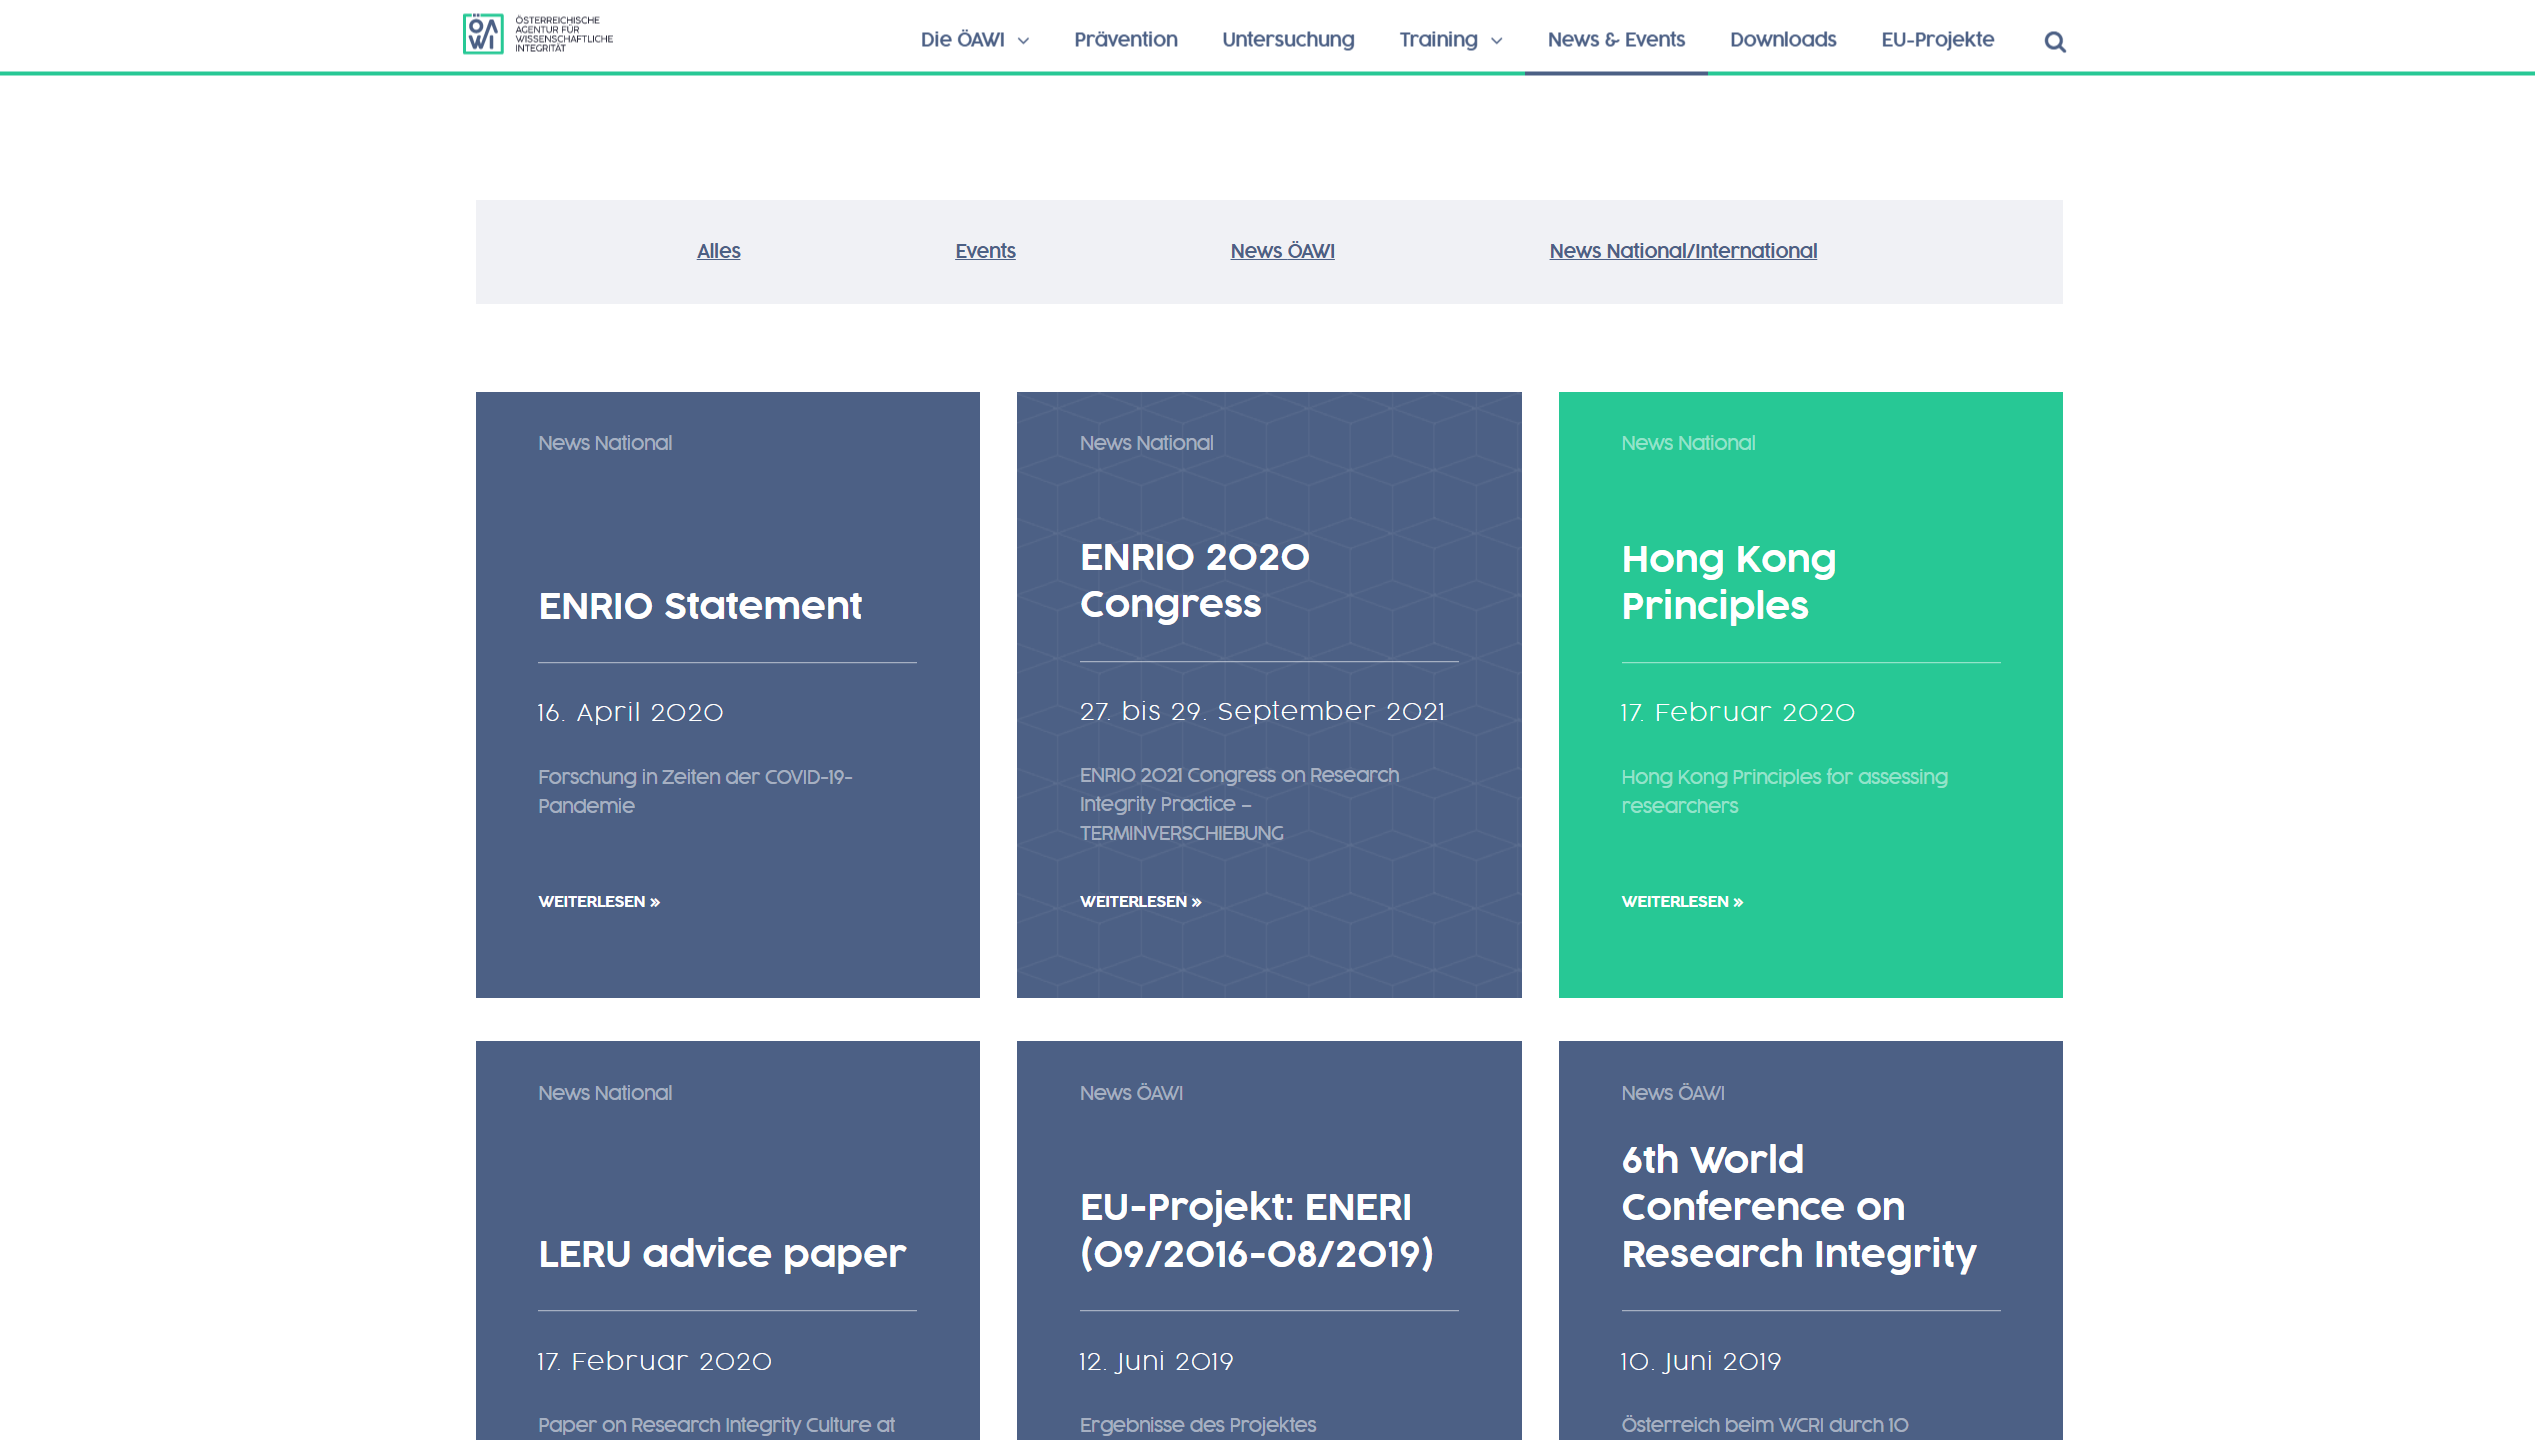Click the date 16. April 2020

(630, 712)
